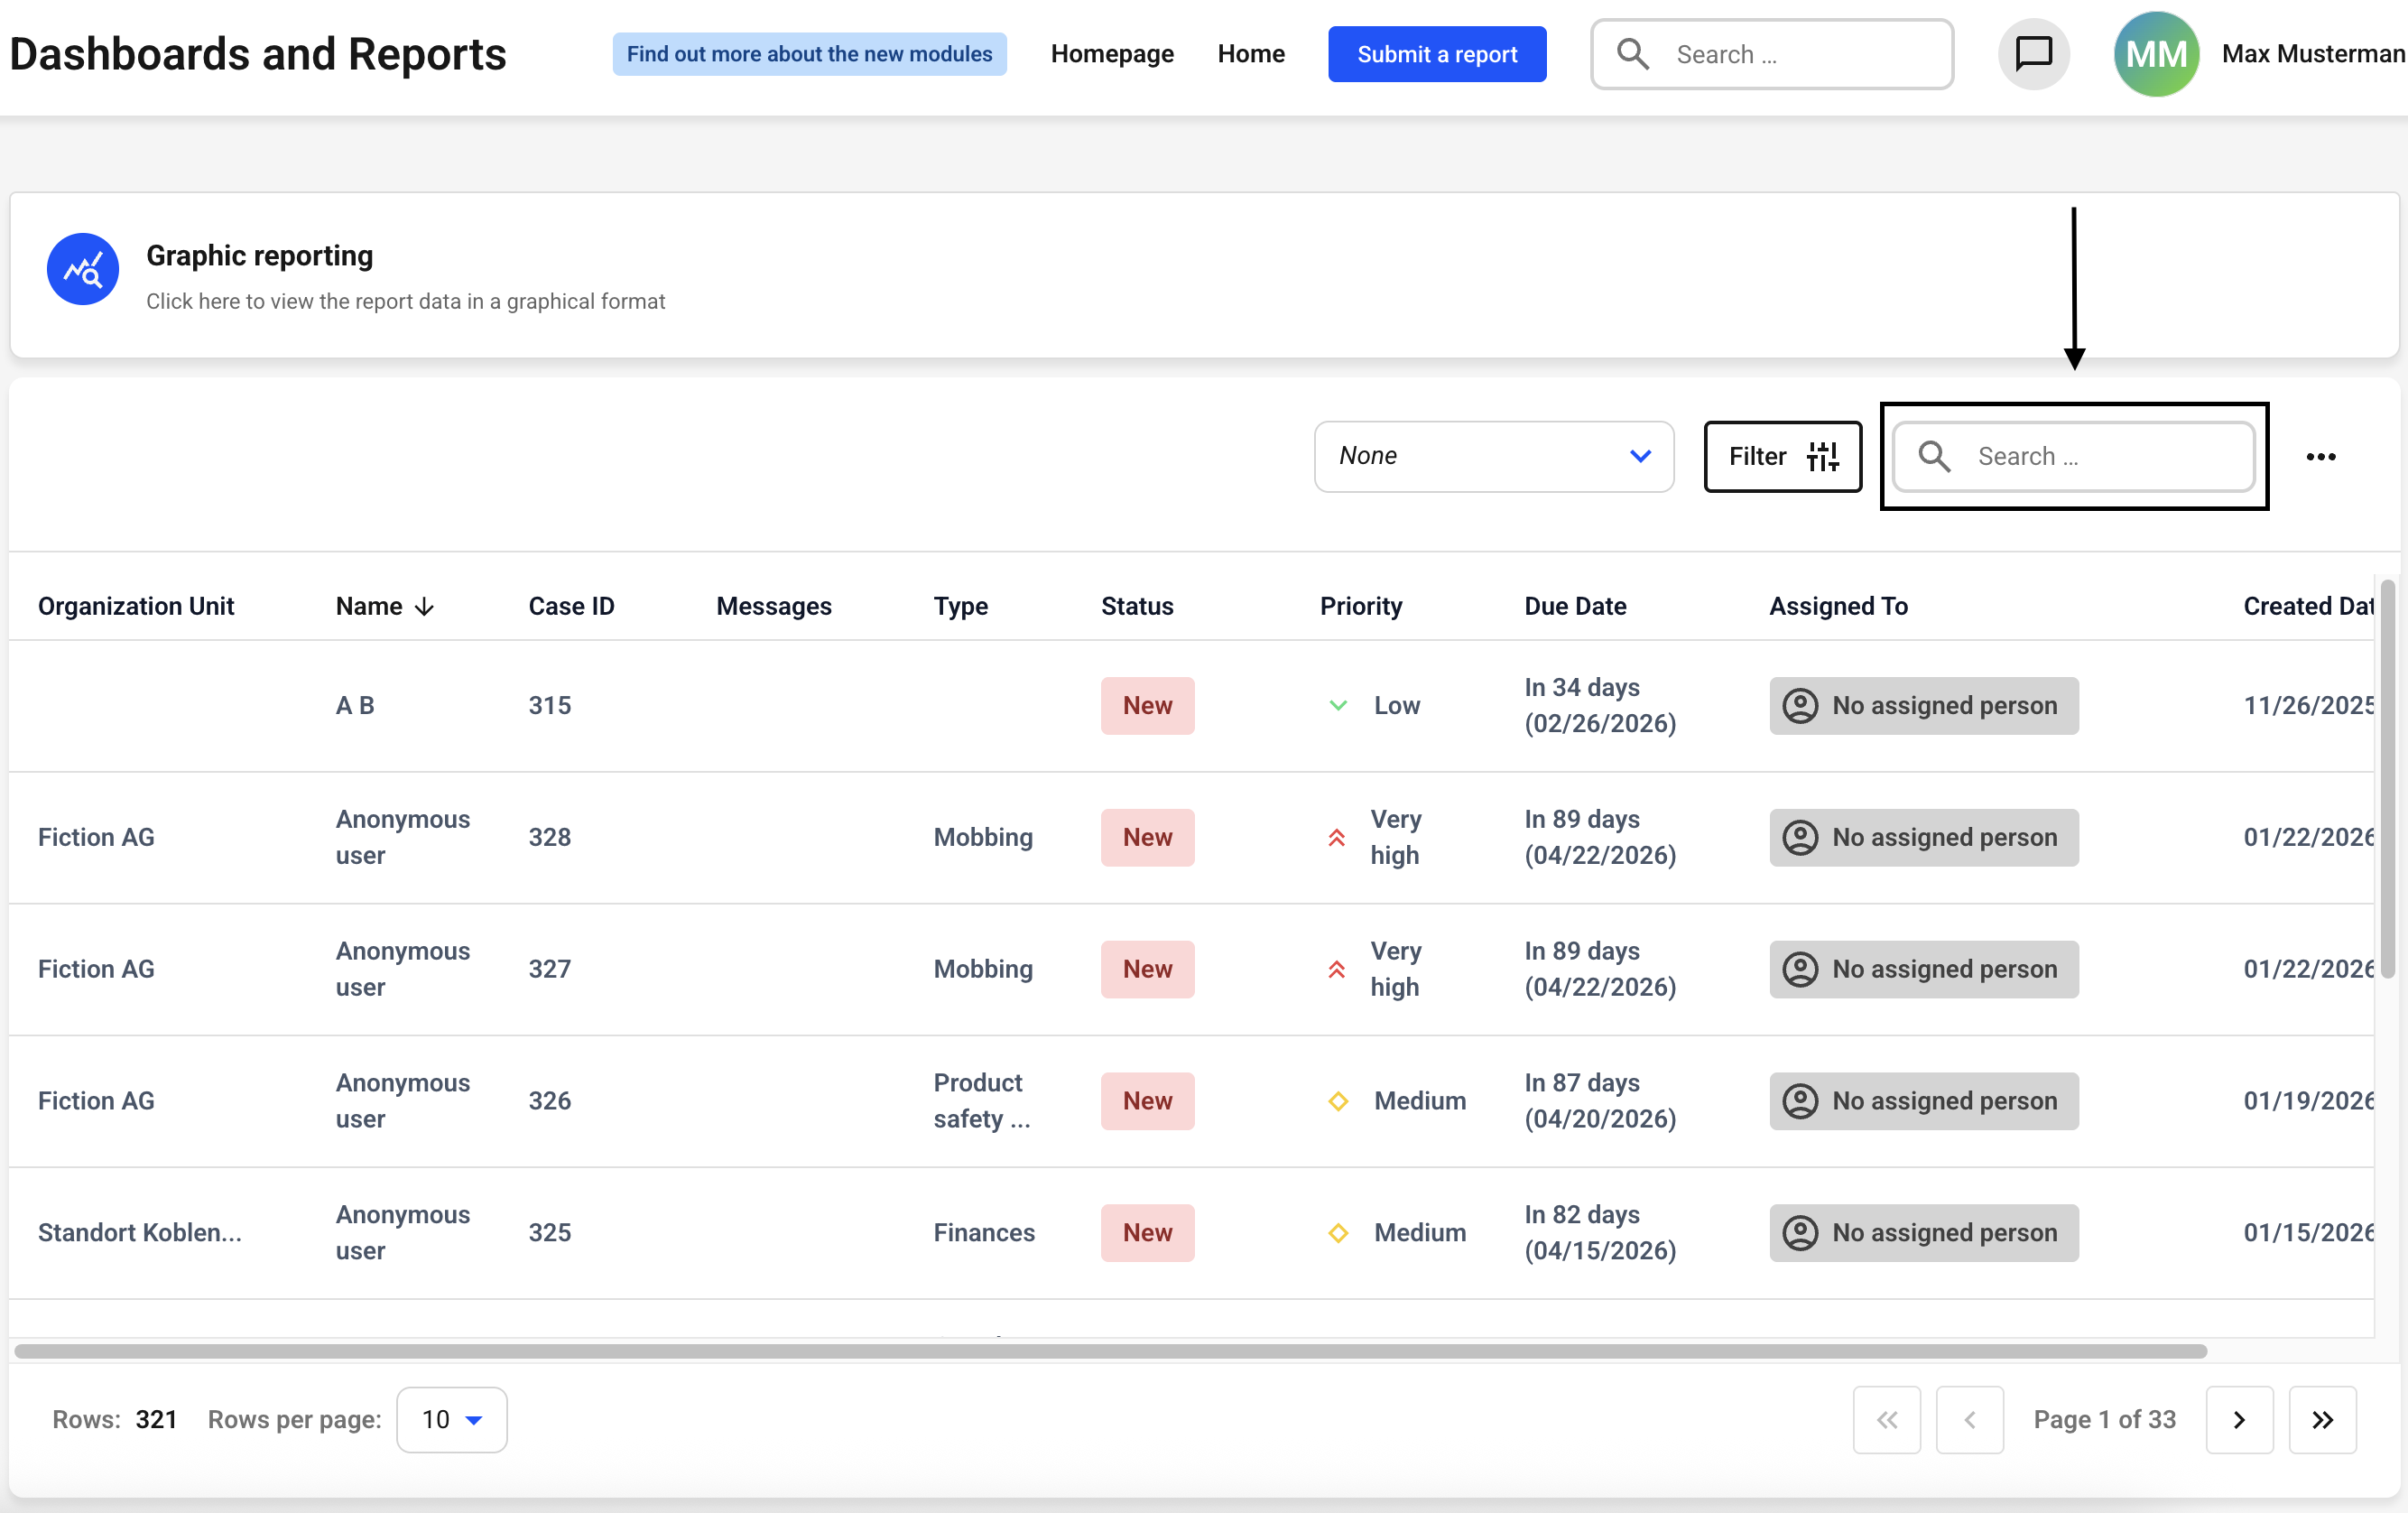Open the Homepage menu item
Image resolution: width=2408 pixels, height=1513 pixels.
tap(1112, 54)
